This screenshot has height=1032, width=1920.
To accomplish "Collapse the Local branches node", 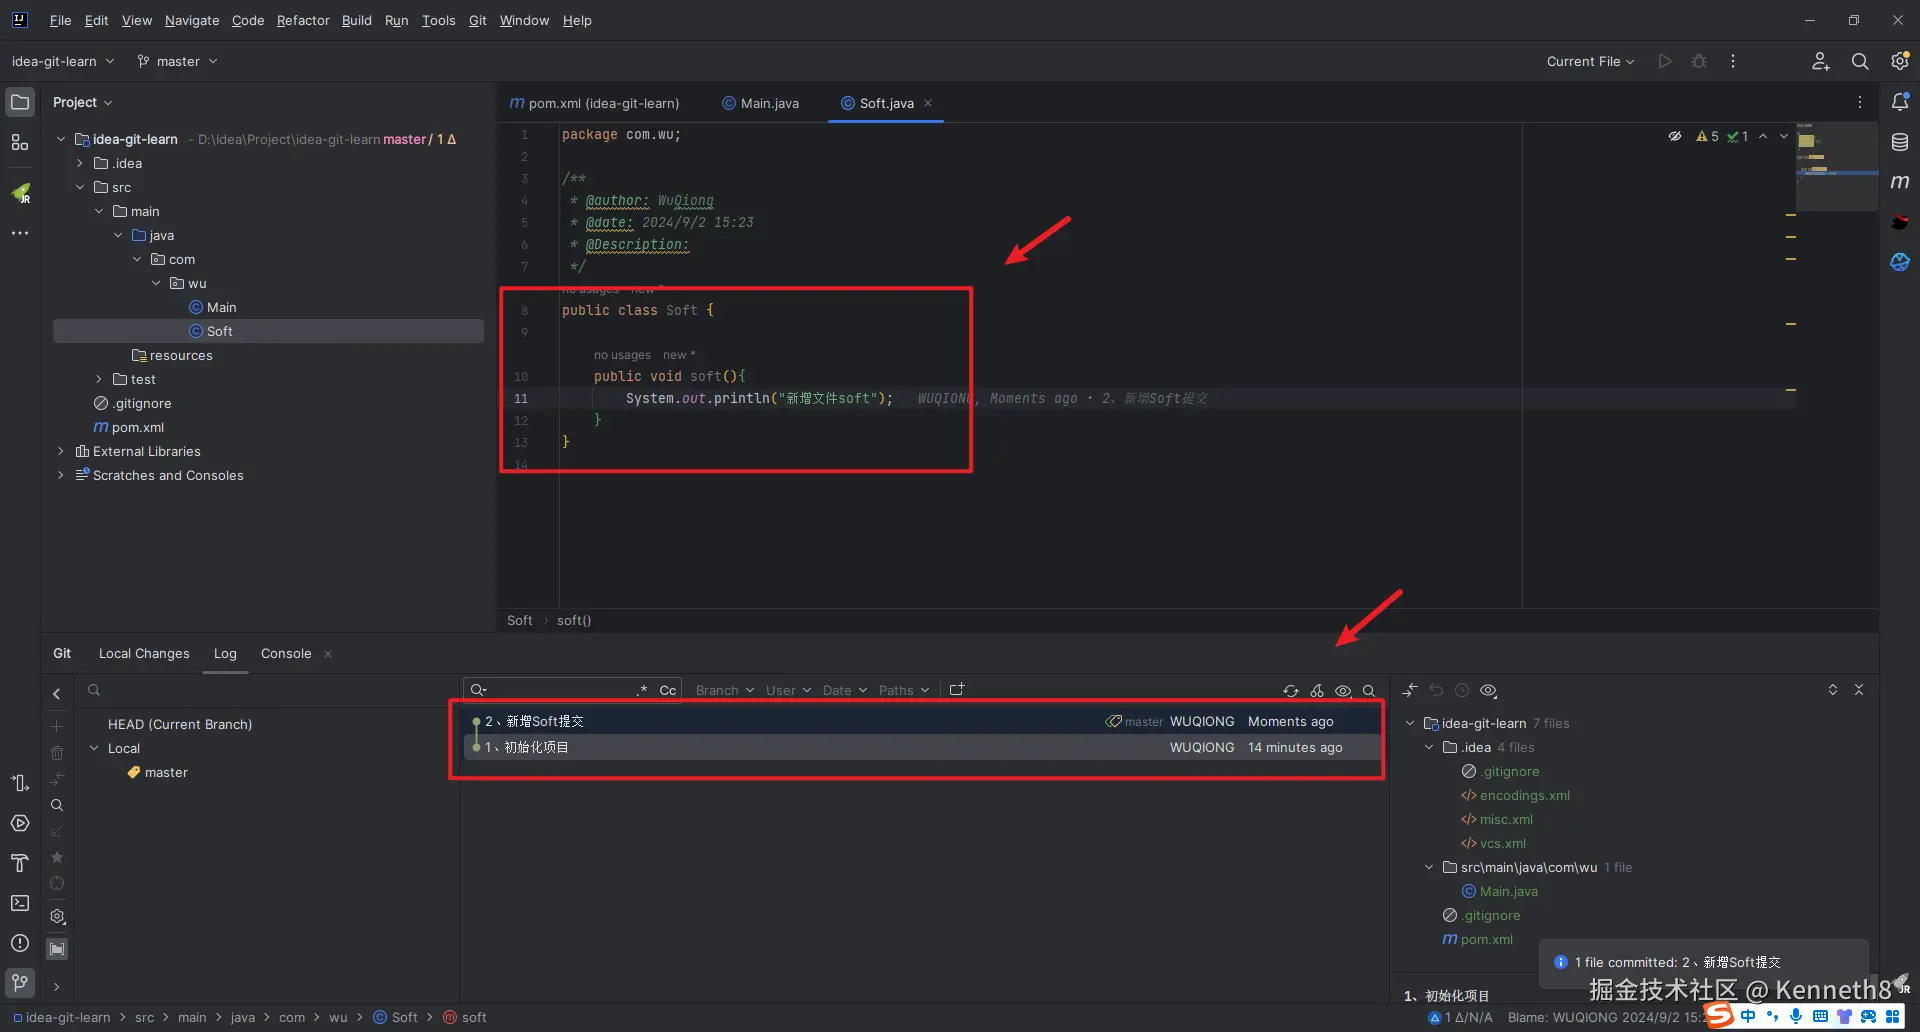I will 94,748.
